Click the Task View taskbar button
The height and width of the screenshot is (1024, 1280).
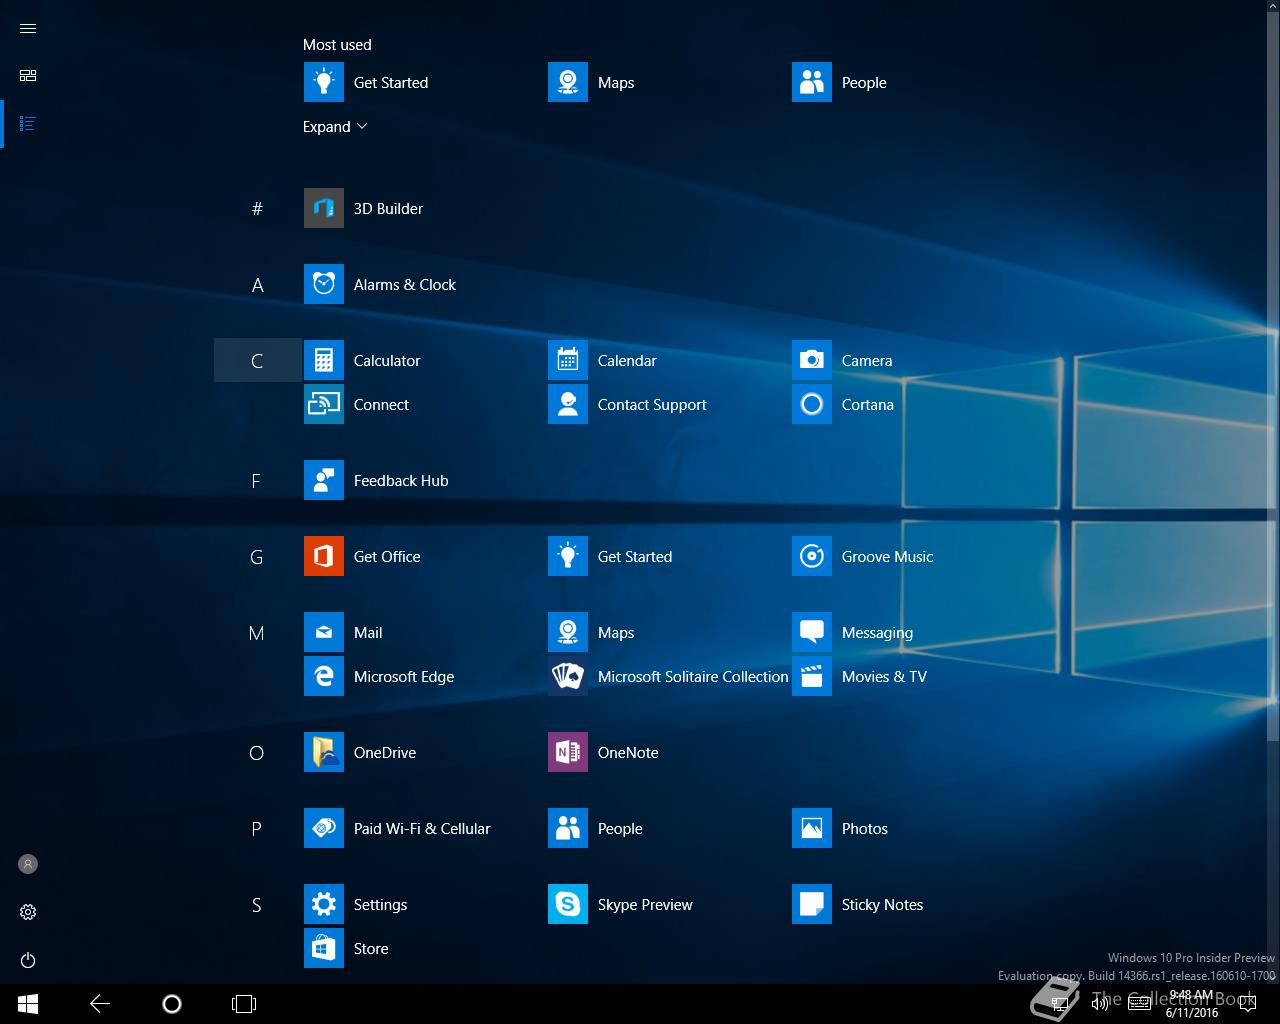[x=244, y=1004]
